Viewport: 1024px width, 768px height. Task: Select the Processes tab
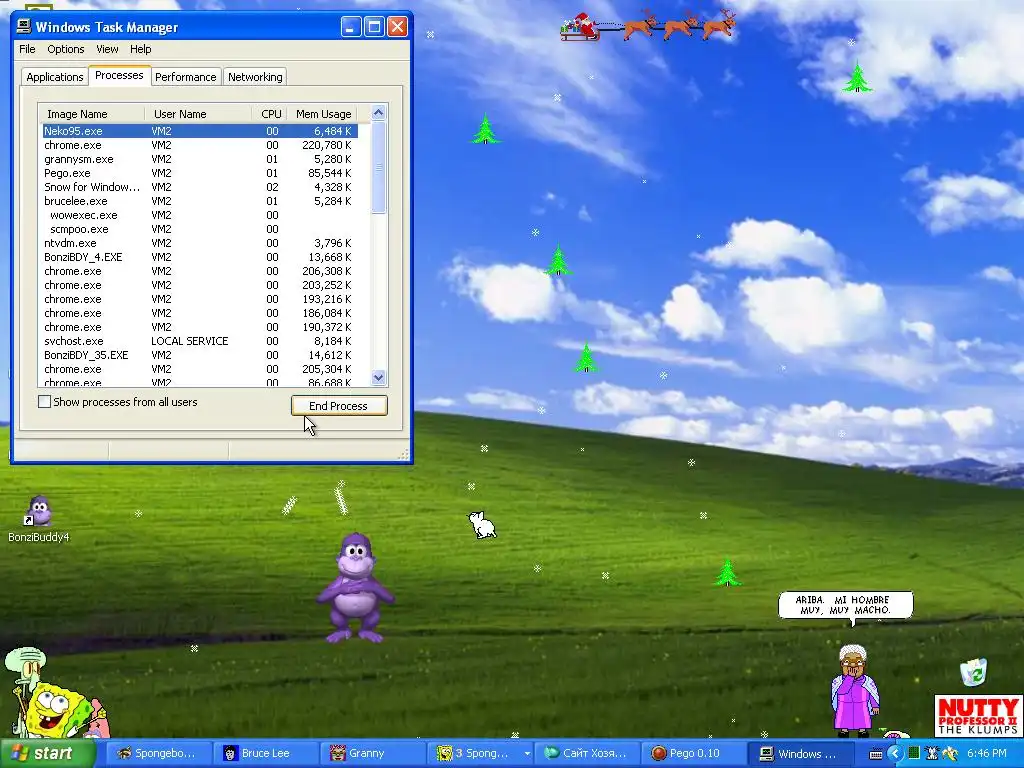click(x=119, y=75)
